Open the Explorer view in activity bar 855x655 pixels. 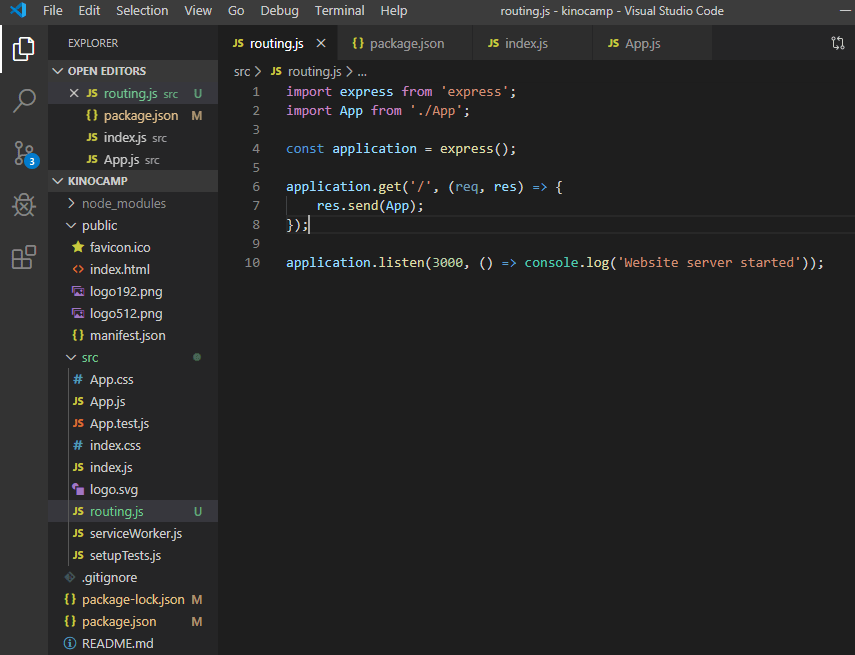coord(23,48)
